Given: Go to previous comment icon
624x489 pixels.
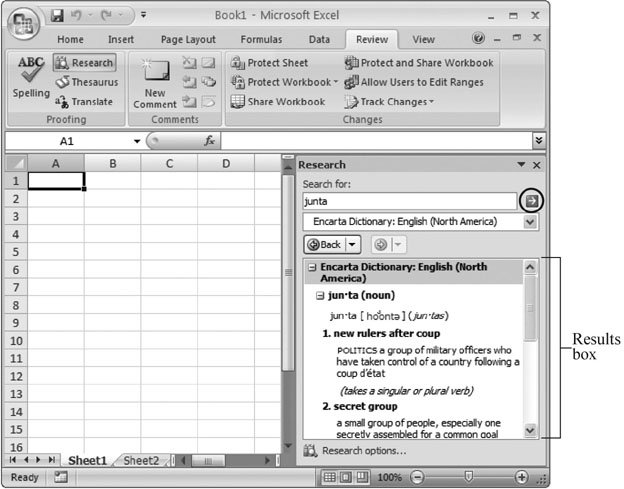Looking at the screenshot, I should [189, 82].
